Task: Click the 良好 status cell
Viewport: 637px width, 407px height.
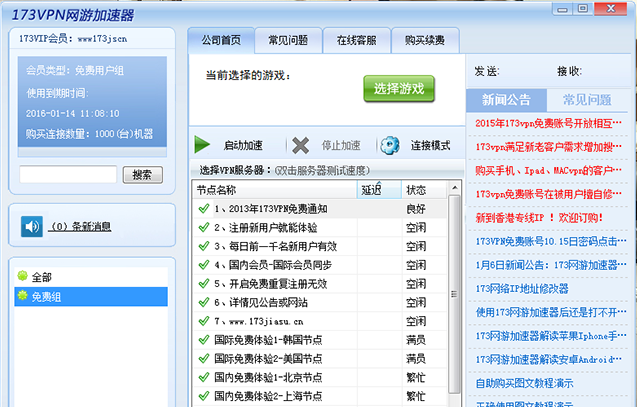Action: (x=416, y=209)
